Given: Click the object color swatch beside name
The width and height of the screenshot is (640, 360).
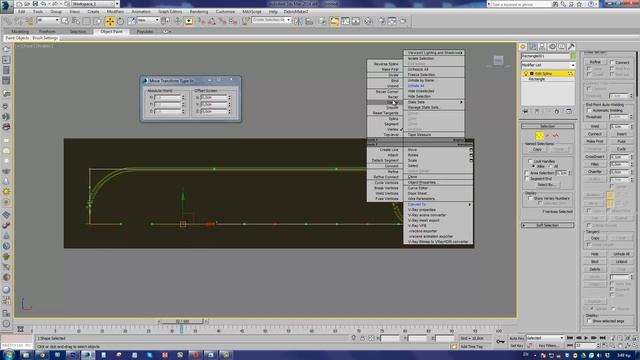Looking at the screenshot, I should point(573,56).
